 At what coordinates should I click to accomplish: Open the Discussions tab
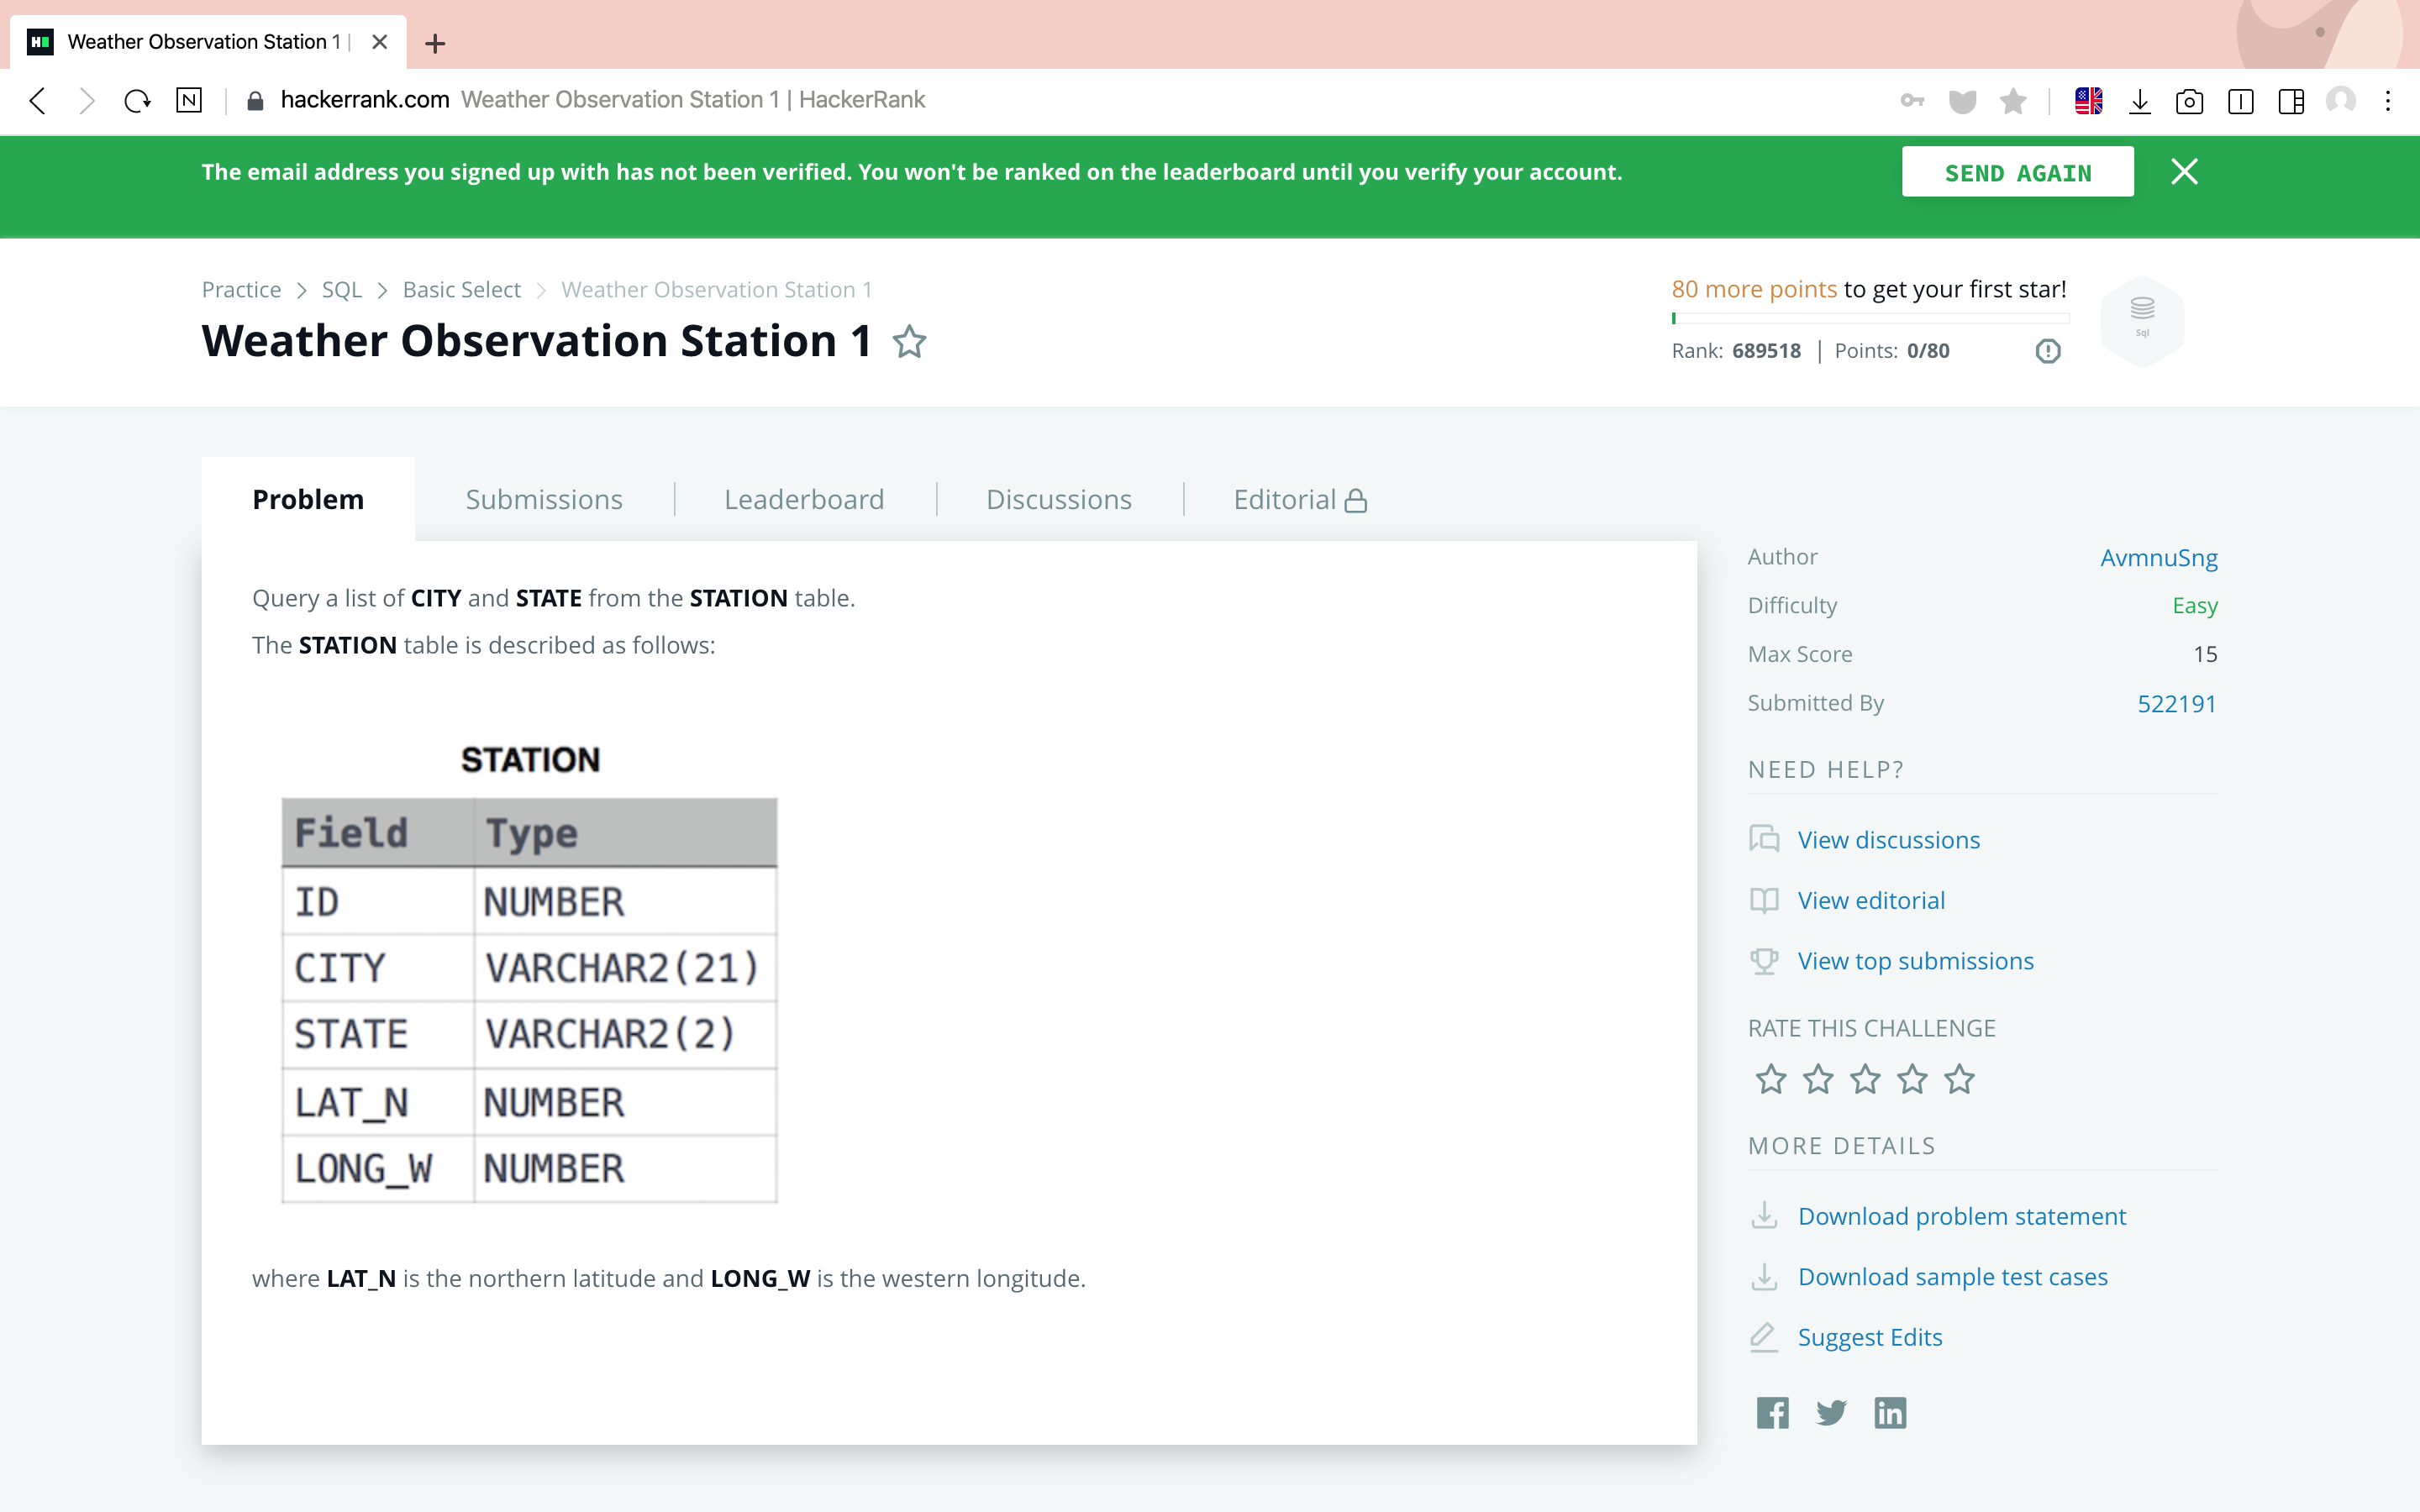(x=1058, y=499)
